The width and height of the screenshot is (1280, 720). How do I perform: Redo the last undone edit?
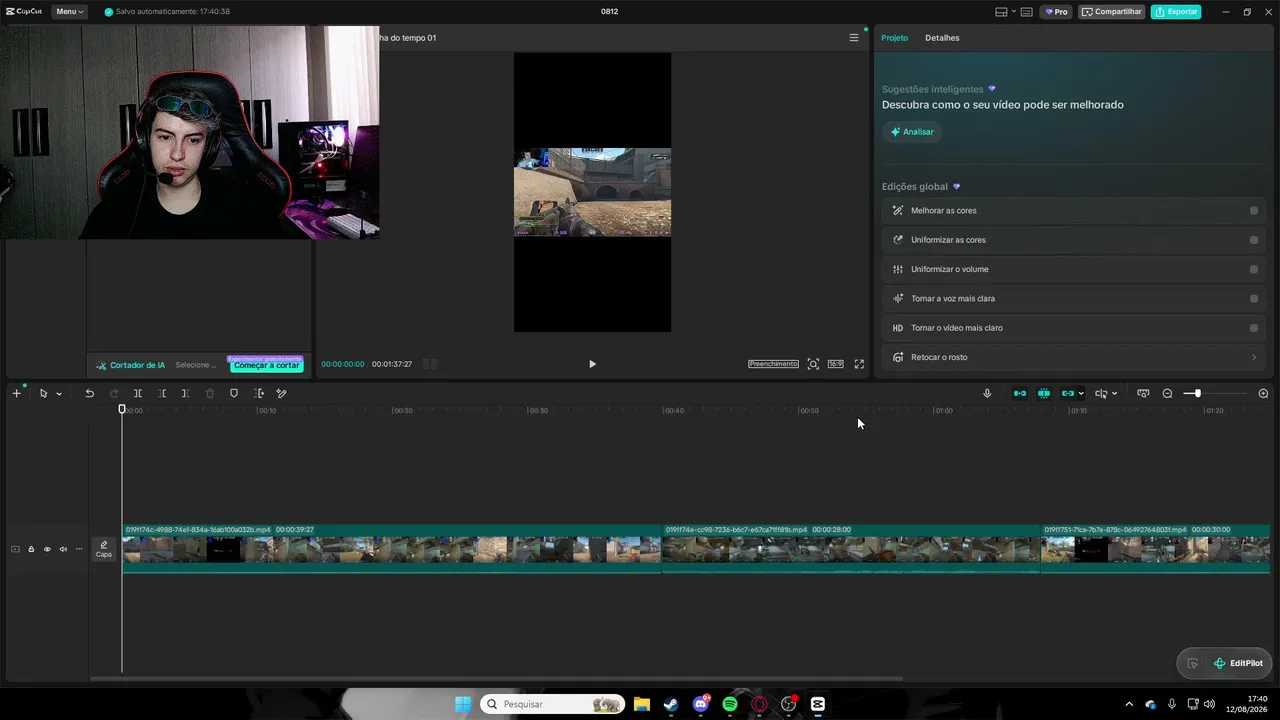[x=114, y=393]
